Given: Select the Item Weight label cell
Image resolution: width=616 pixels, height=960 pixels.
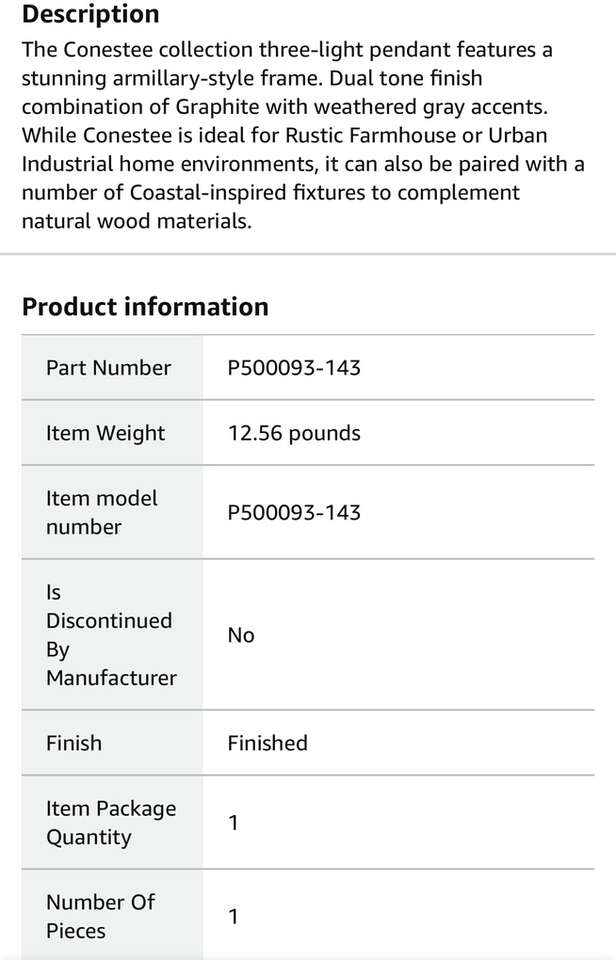Looking at the screenshot, I should (x=105, y=433).
